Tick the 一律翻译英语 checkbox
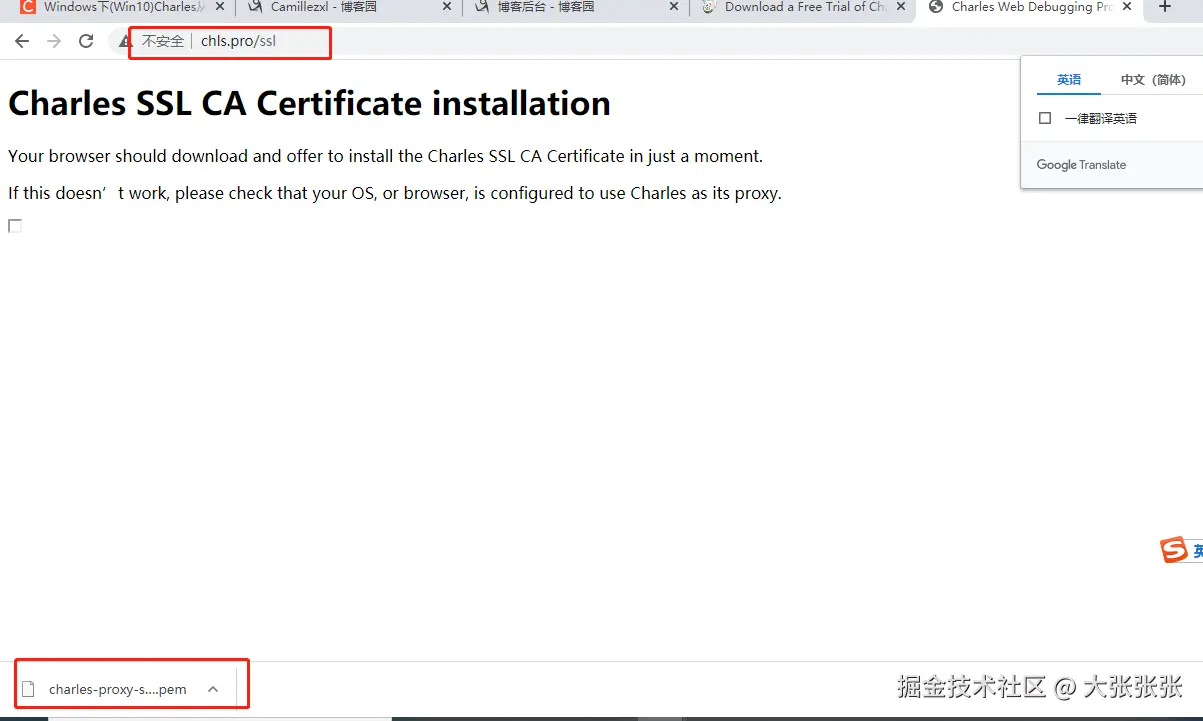Screen dimensions: 1203x721 [x=1045, y=118]
